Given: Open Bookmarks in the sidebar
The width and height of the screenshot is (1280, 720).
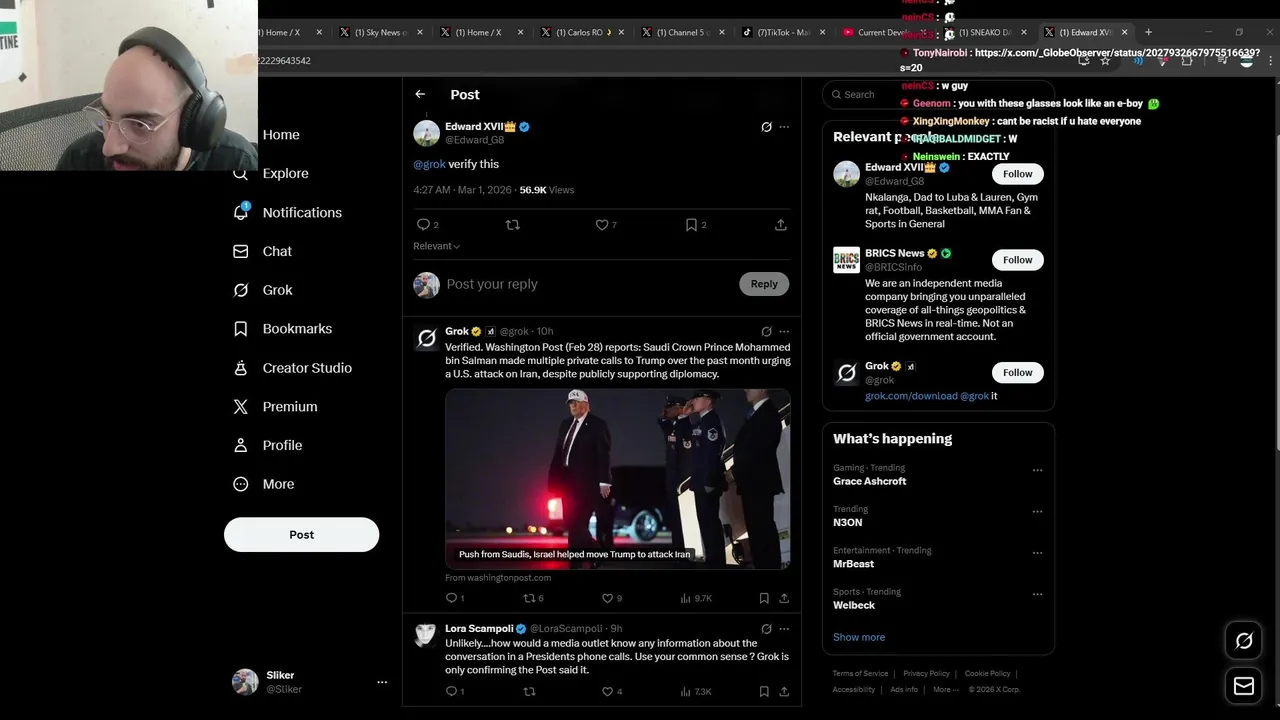Looking at the screenshot, I should [282, 329].
